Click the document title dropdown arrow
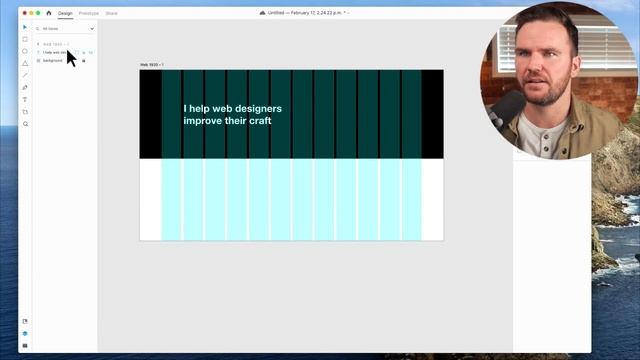640x360 pixels. 348,13
